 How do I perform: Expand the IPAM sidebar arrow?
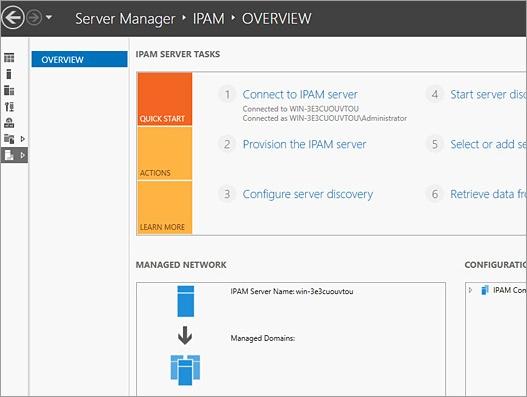23,155
